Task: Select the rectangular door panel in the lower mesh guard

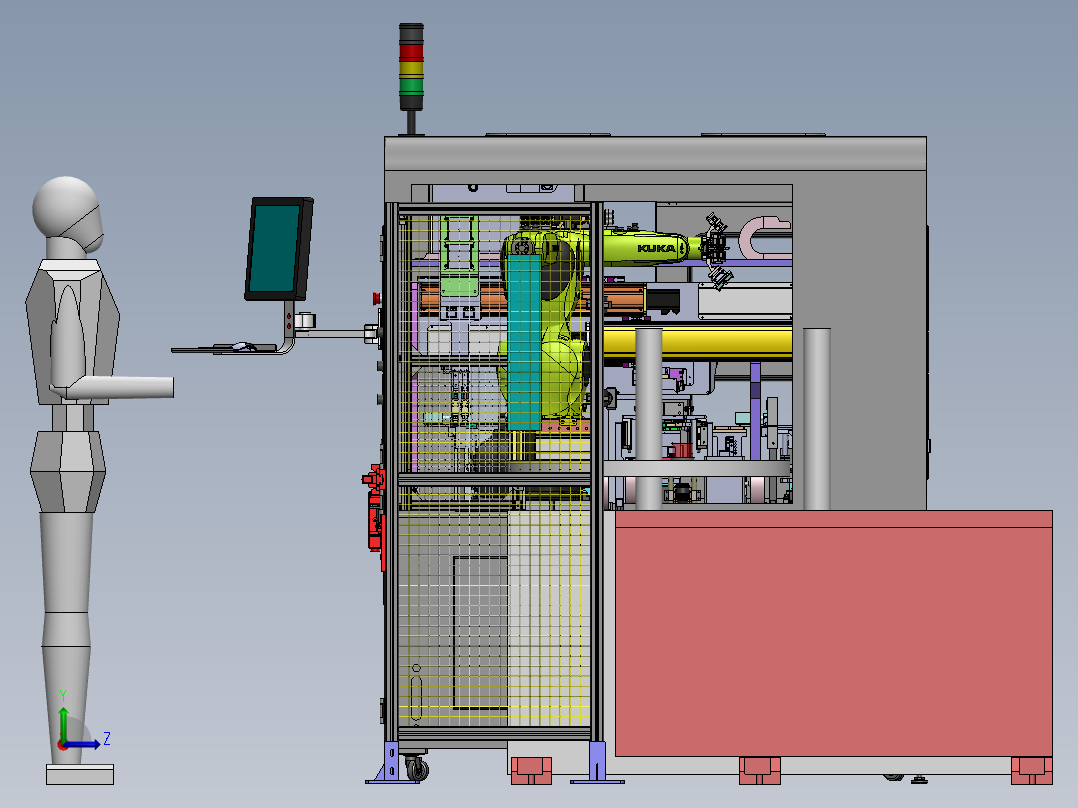Action: click(x=480, y=632)
